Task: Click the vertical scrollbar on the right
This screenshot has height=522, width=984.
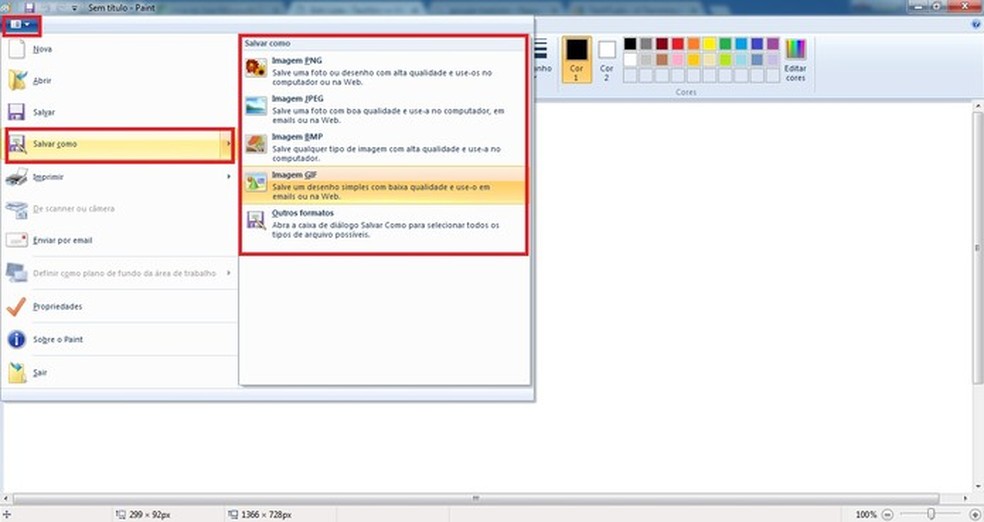Action: pyautogui.click(x=977, y=248)
